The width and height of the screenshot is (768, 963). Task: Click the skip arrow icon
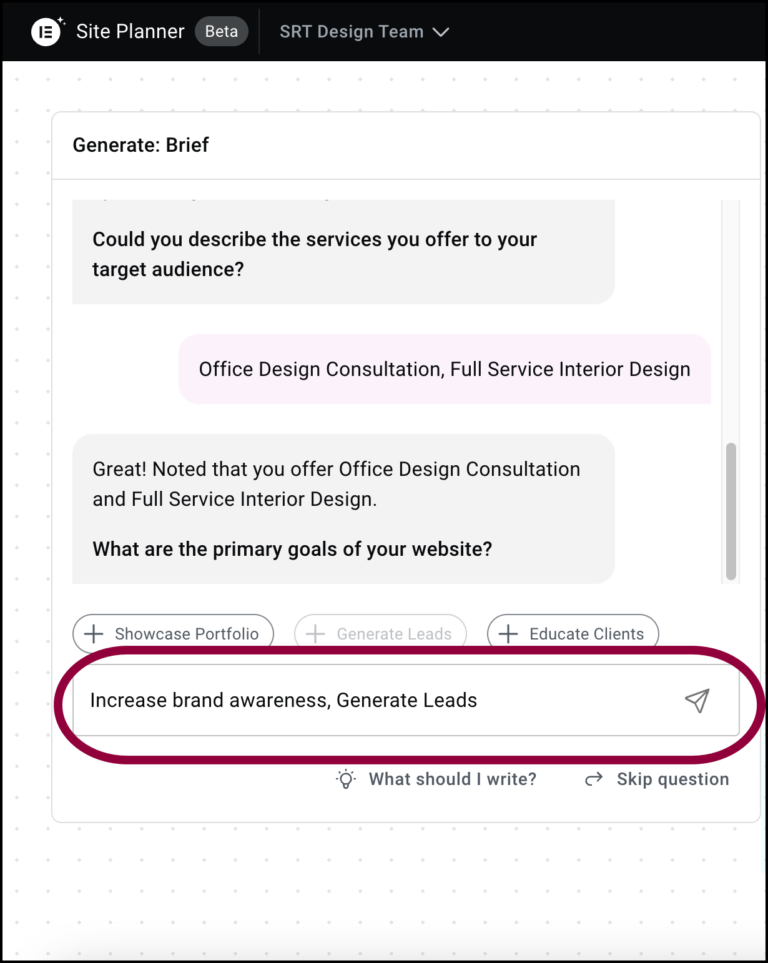pyautogui.click(x=594, y=779)
